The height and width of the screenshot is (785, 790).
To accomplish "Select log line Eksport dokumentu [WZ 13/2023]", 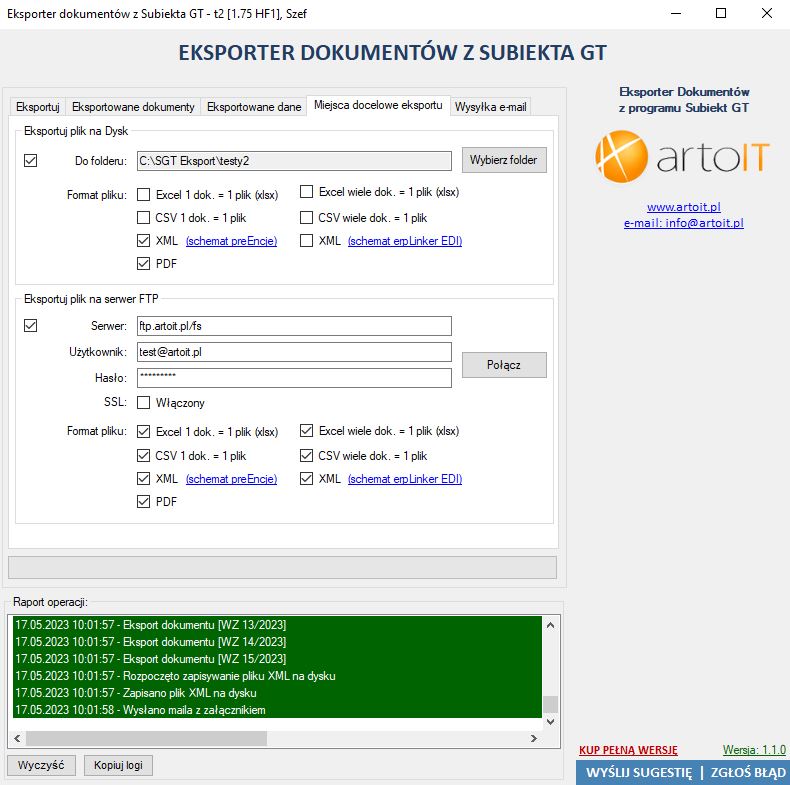I will click(277, 625).
